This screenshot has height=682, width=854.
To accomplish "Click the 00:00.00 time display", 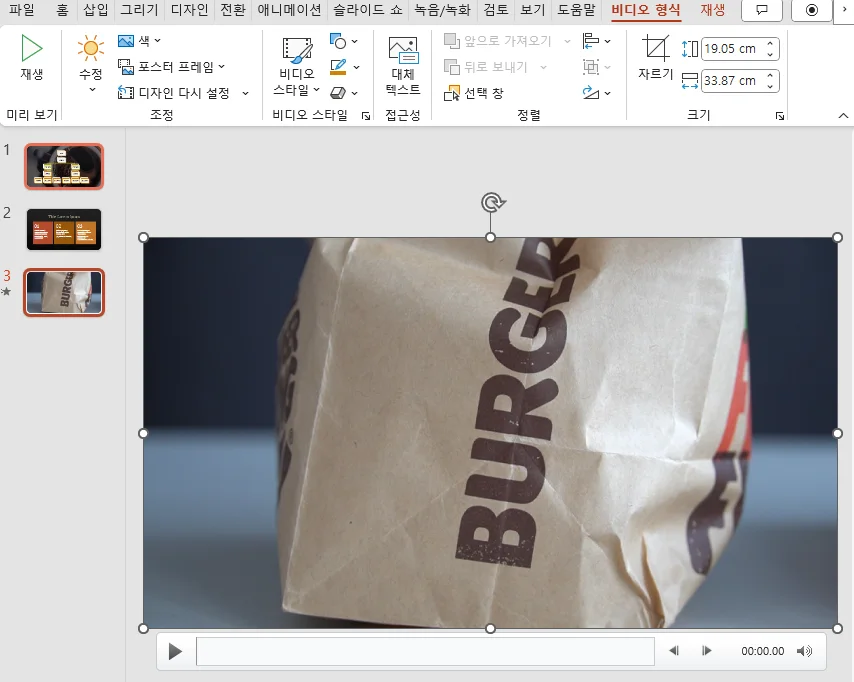I will click(x=762, y=651).
